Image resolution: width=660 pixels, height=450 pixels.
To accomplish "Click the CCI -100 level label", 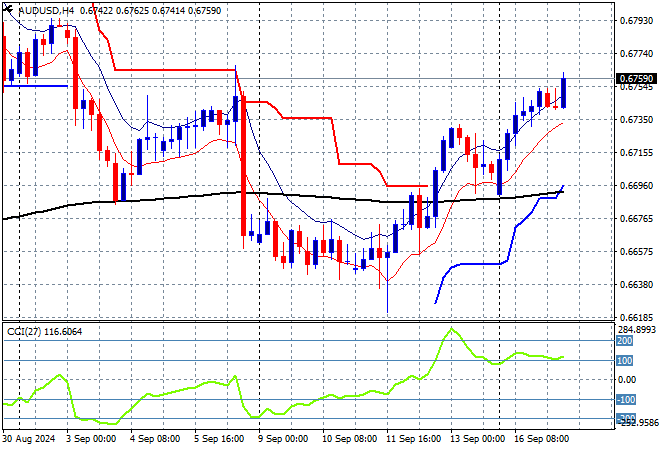I will pyautogui.click(x=626, y=399).
